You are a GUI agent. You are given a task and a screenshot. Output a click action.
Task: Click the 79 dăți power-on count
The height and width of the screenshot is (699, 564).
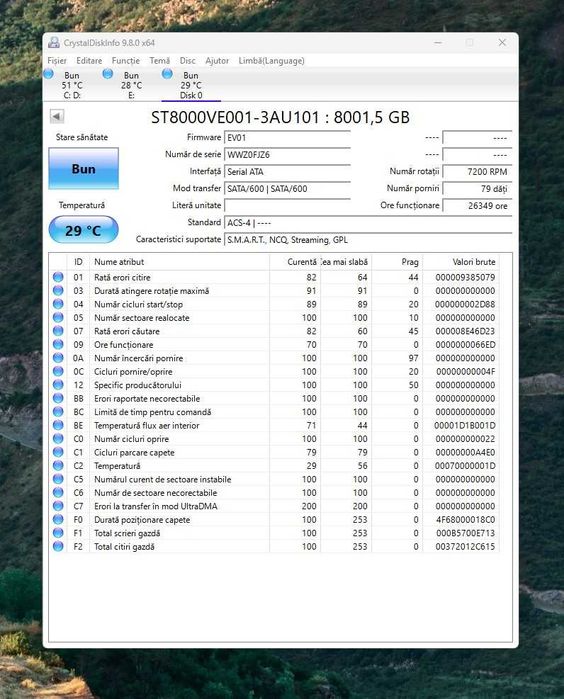pos(477,189)
